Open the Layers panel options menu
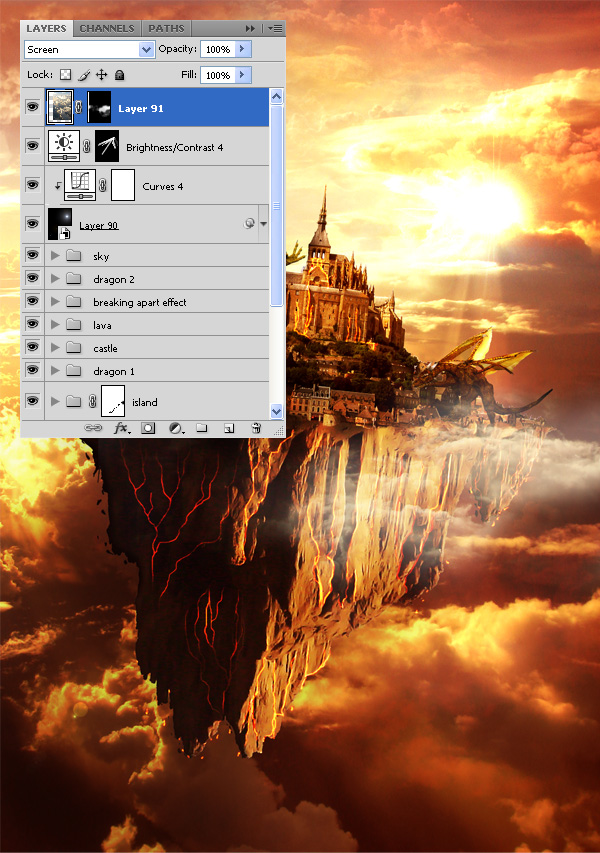The image size is (600, 853). (x=275, y=28)
